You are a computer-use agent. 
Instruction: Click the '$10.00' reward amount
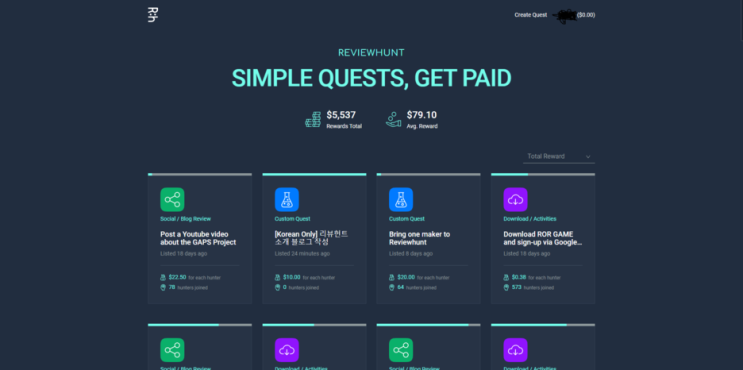[292, 277]
